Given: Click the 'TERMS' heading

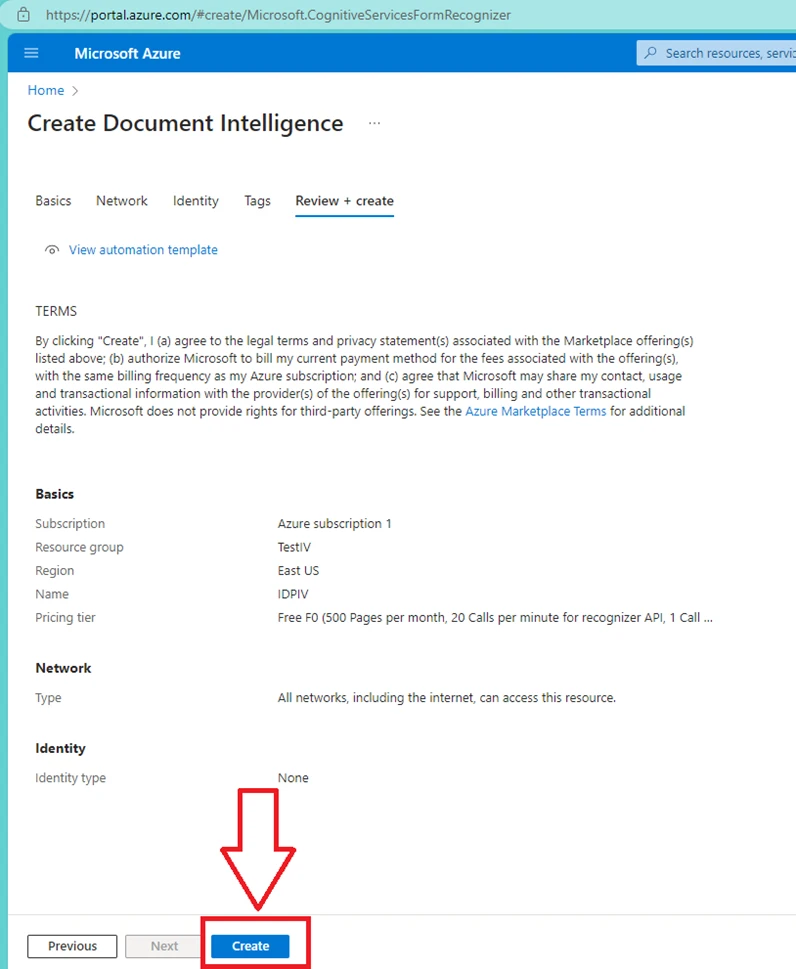Looking at the screenshot, I should [56, 311].
